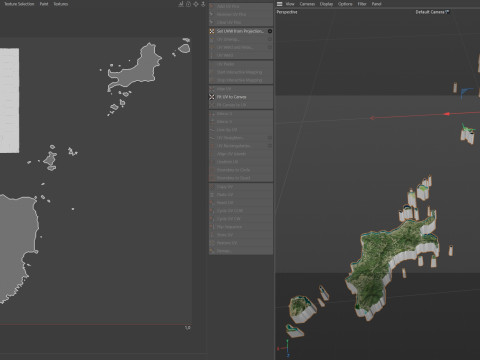Open the Paint menu in UV editor
Image resolution: width=480 pixels, height=360 pixels.
coord(44,4)
